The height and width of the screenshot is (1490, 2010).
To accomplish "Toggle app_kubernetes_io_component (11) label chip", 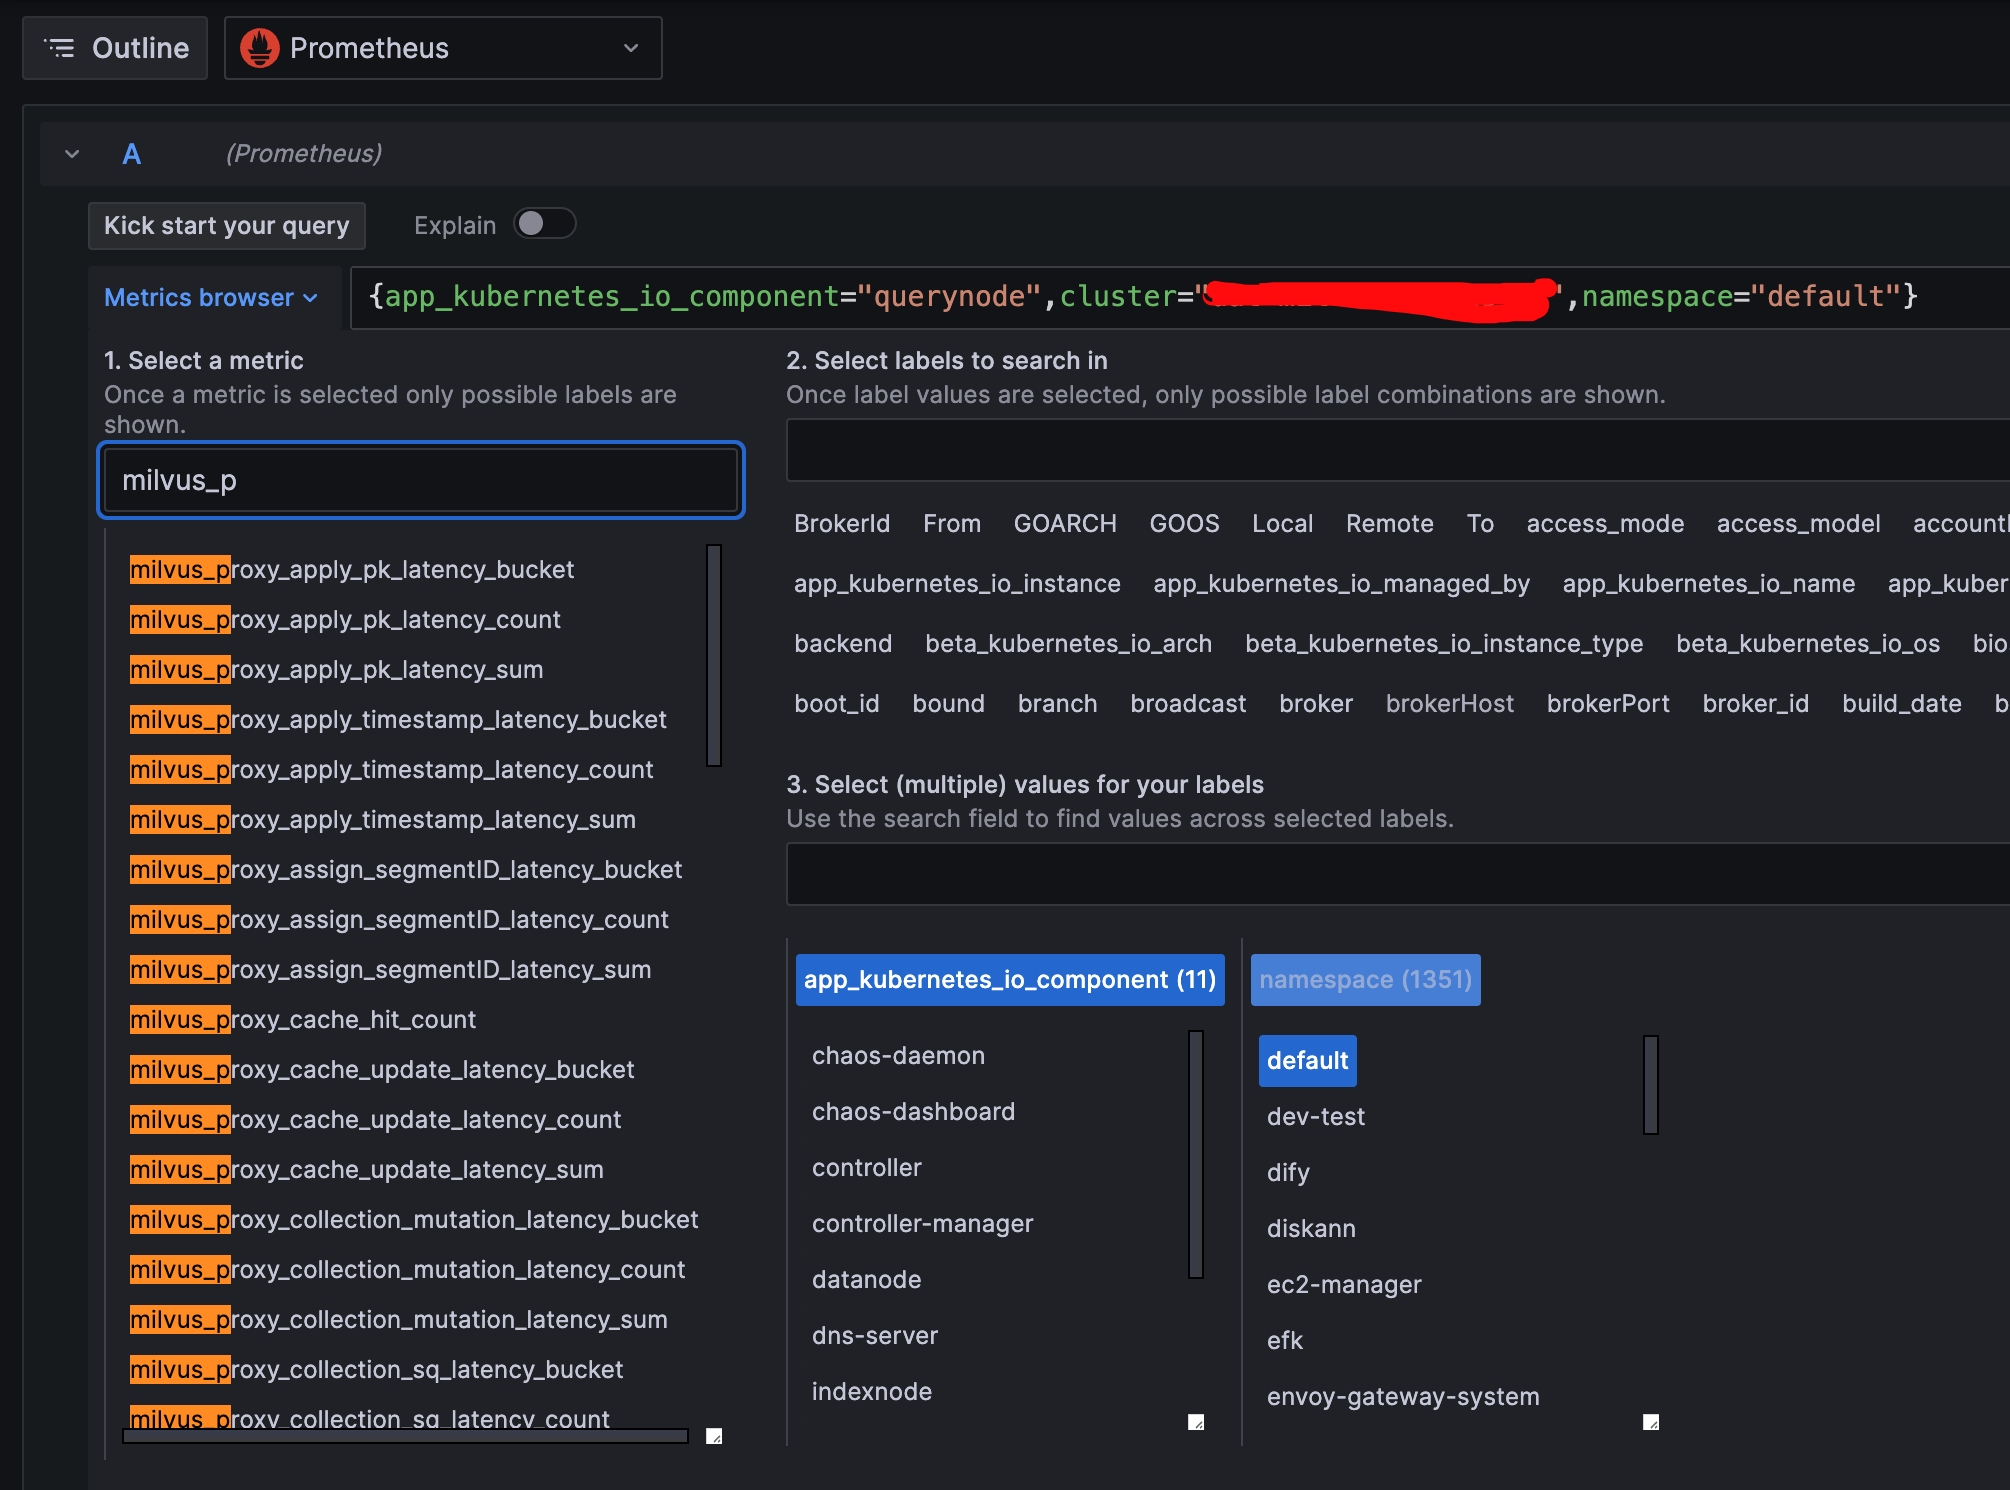I will pyautogui.click(x=1010, y=980).
